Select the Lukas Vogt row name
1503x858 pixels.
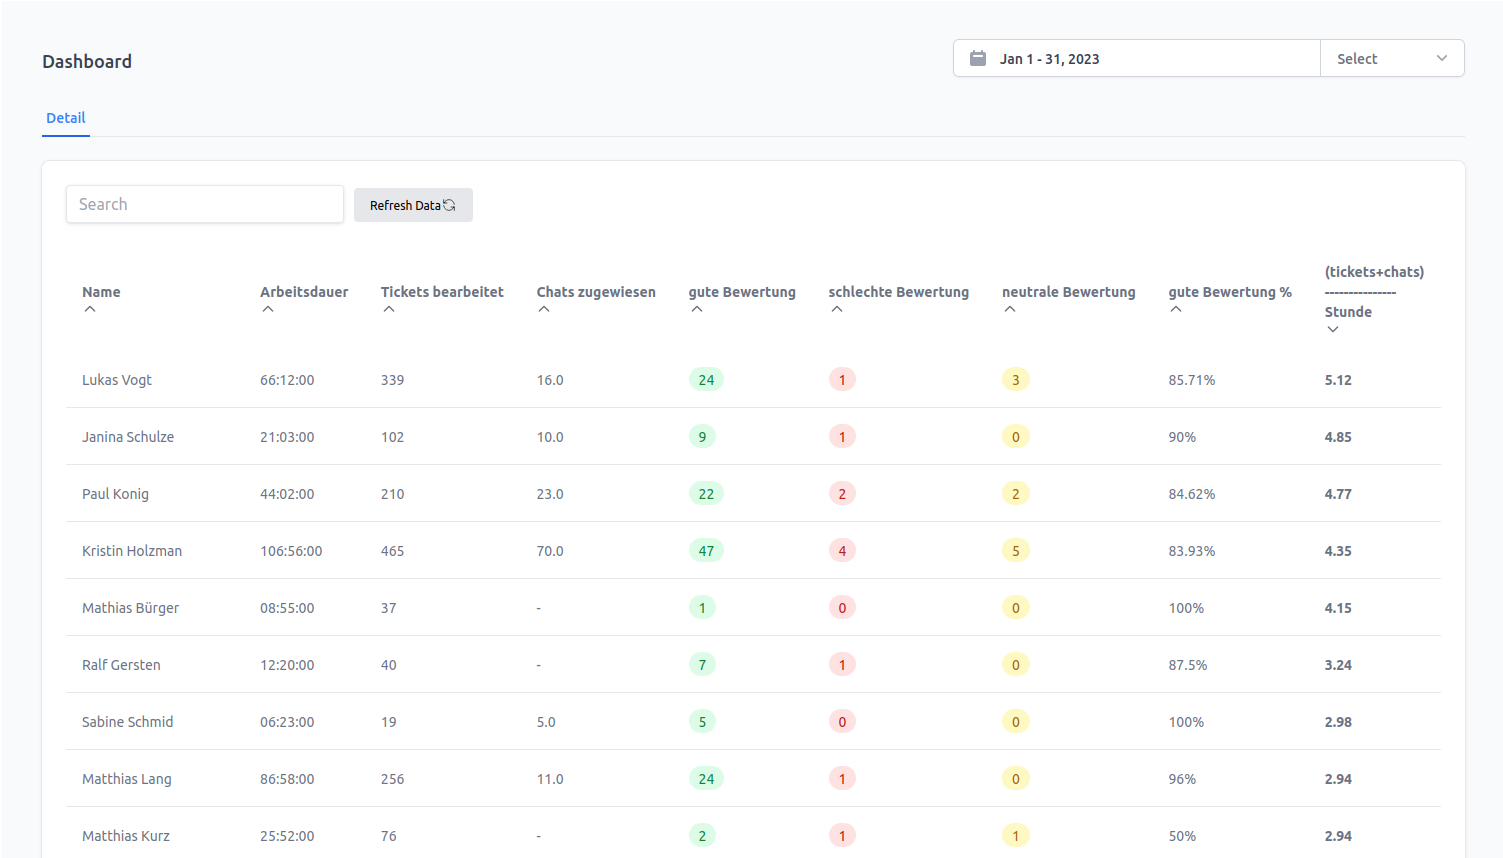(x=117, y=380)
